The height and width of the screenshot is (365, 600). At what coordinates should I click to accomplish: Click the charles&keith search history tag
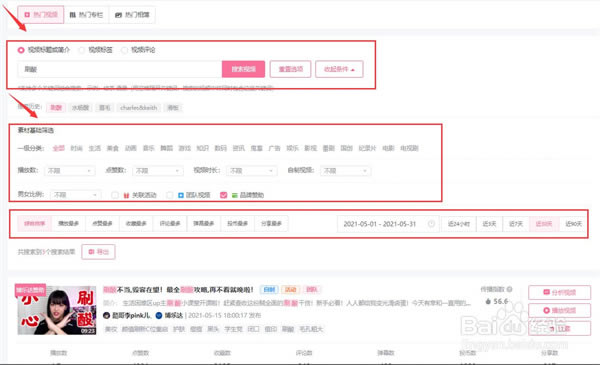139,108
